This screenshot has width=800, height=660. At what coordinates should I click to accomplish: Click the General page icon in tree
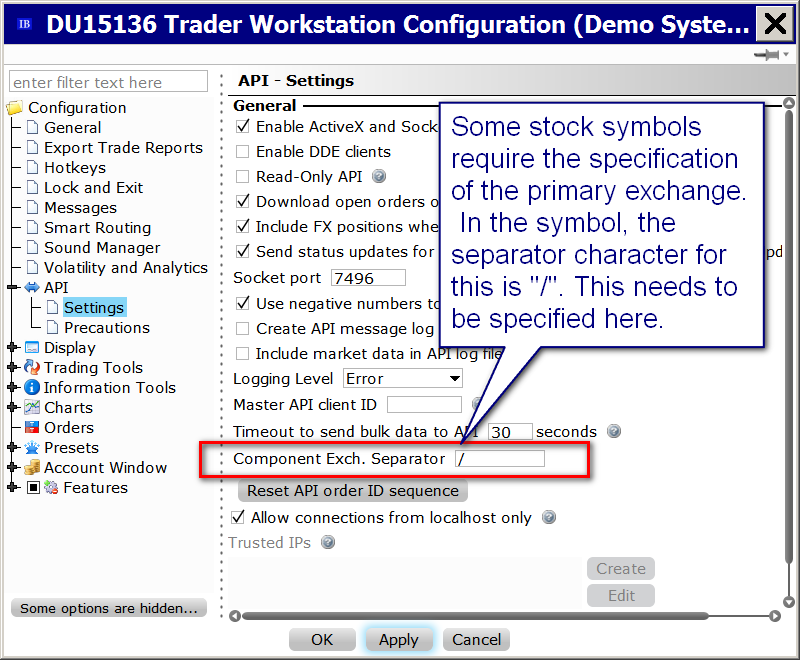point(32,128)
